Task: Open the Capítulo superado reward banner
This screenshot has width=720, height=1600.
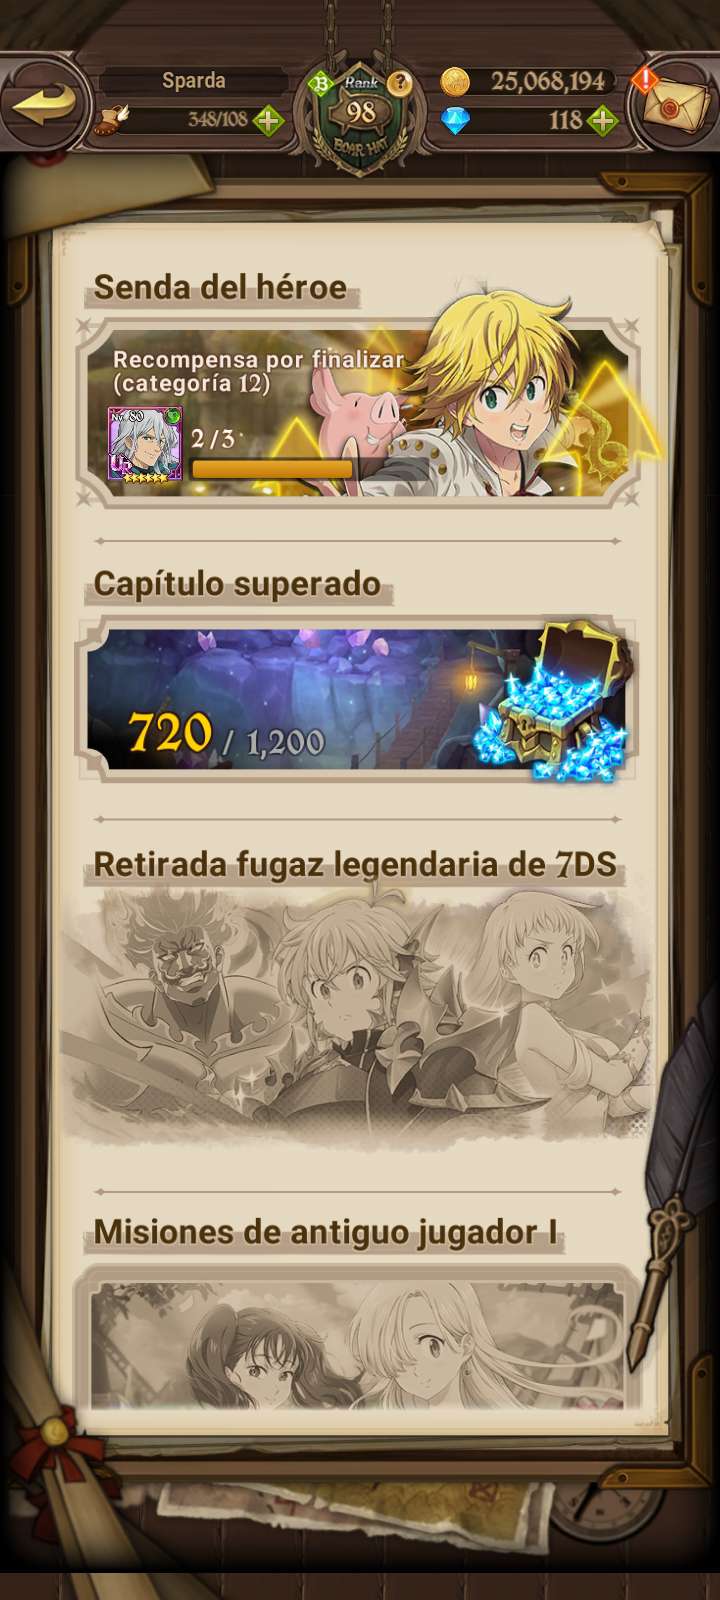Action: point(358,699)
